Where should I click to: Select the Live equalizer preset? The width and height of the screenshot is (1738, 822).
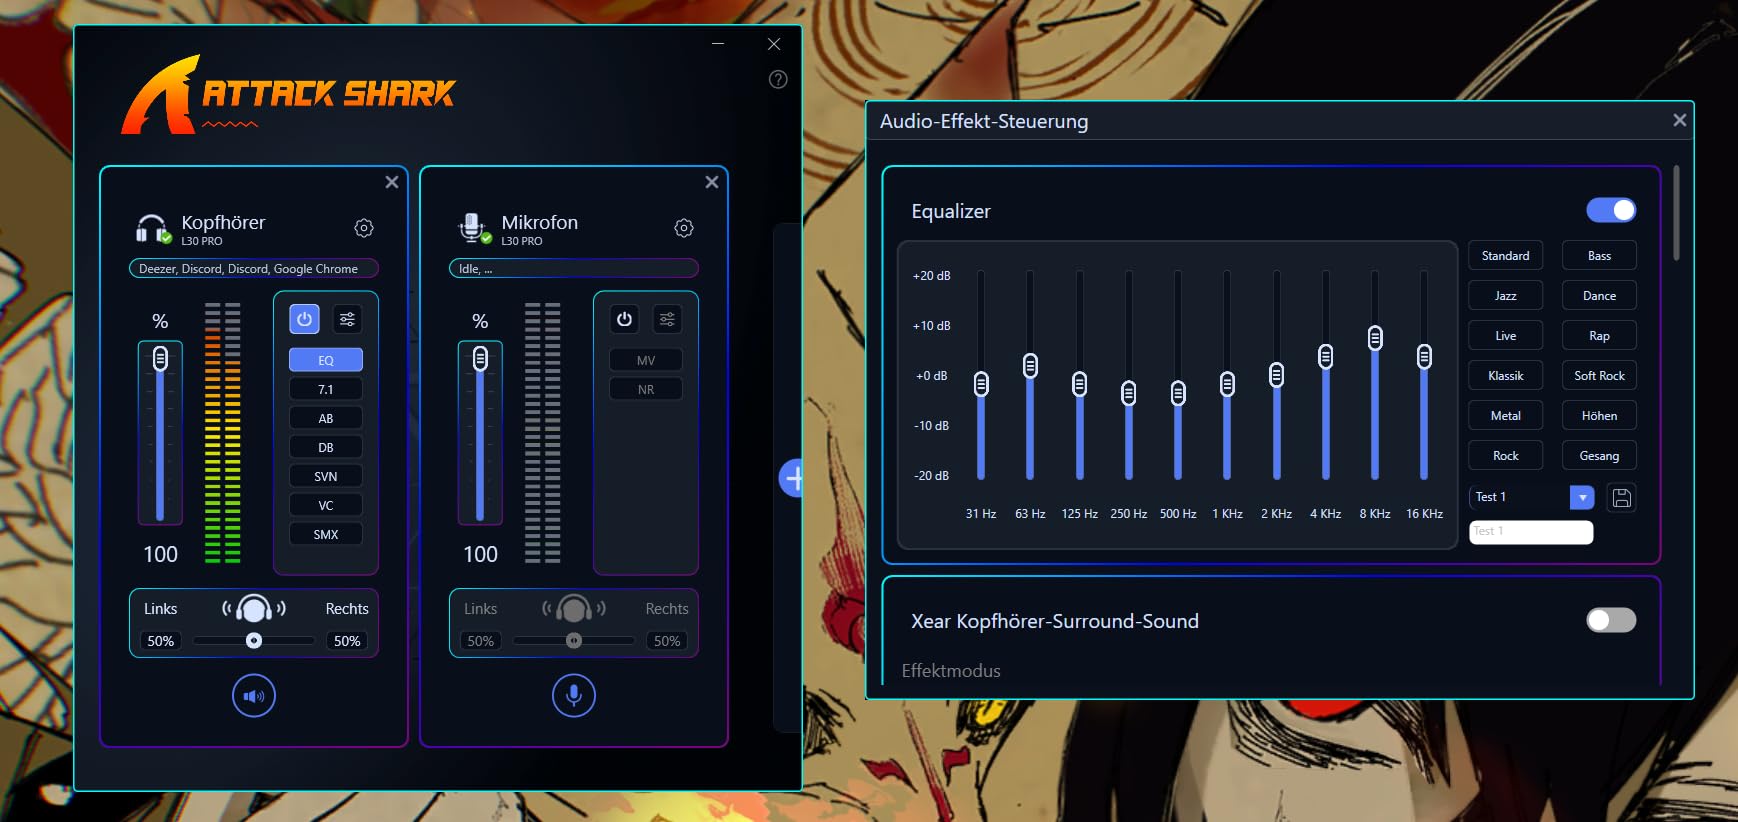(1505, 335)
